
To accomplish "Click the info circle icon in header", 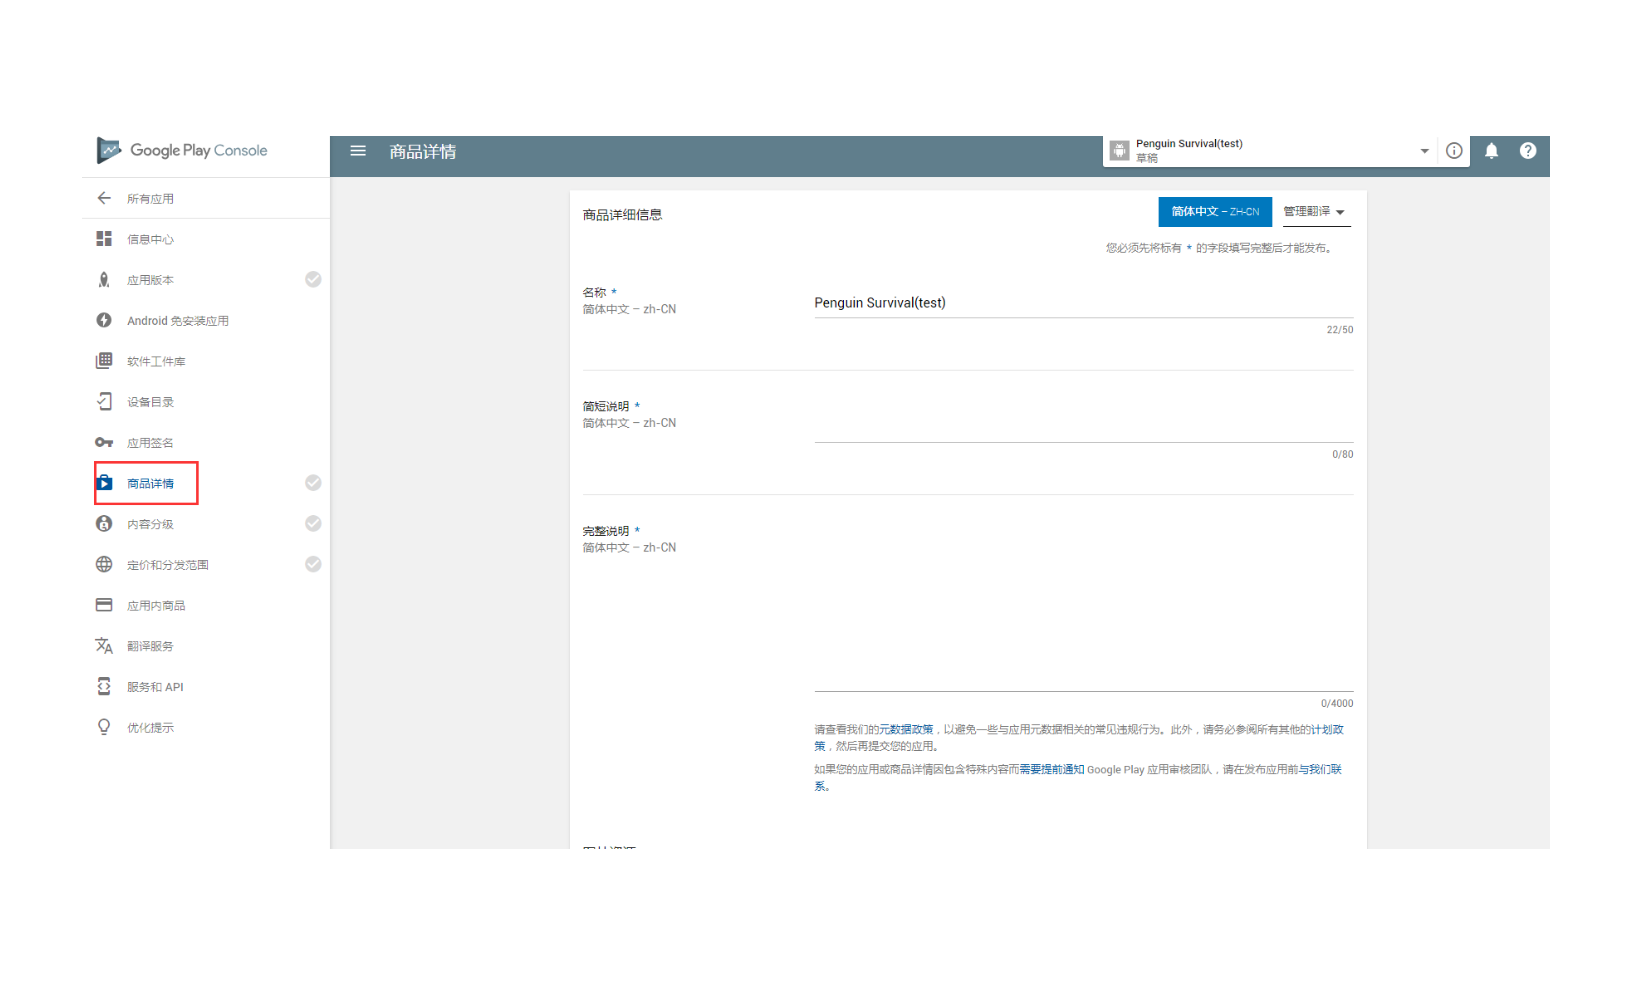I will click(x=1454, y=151).
